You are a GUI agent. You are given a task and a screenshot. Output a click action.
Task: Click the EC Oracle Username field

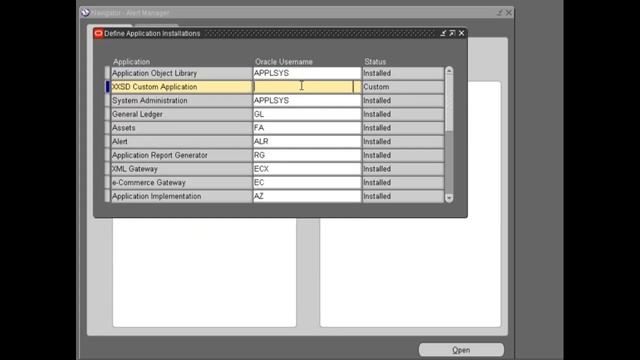[x=307, y=182]
